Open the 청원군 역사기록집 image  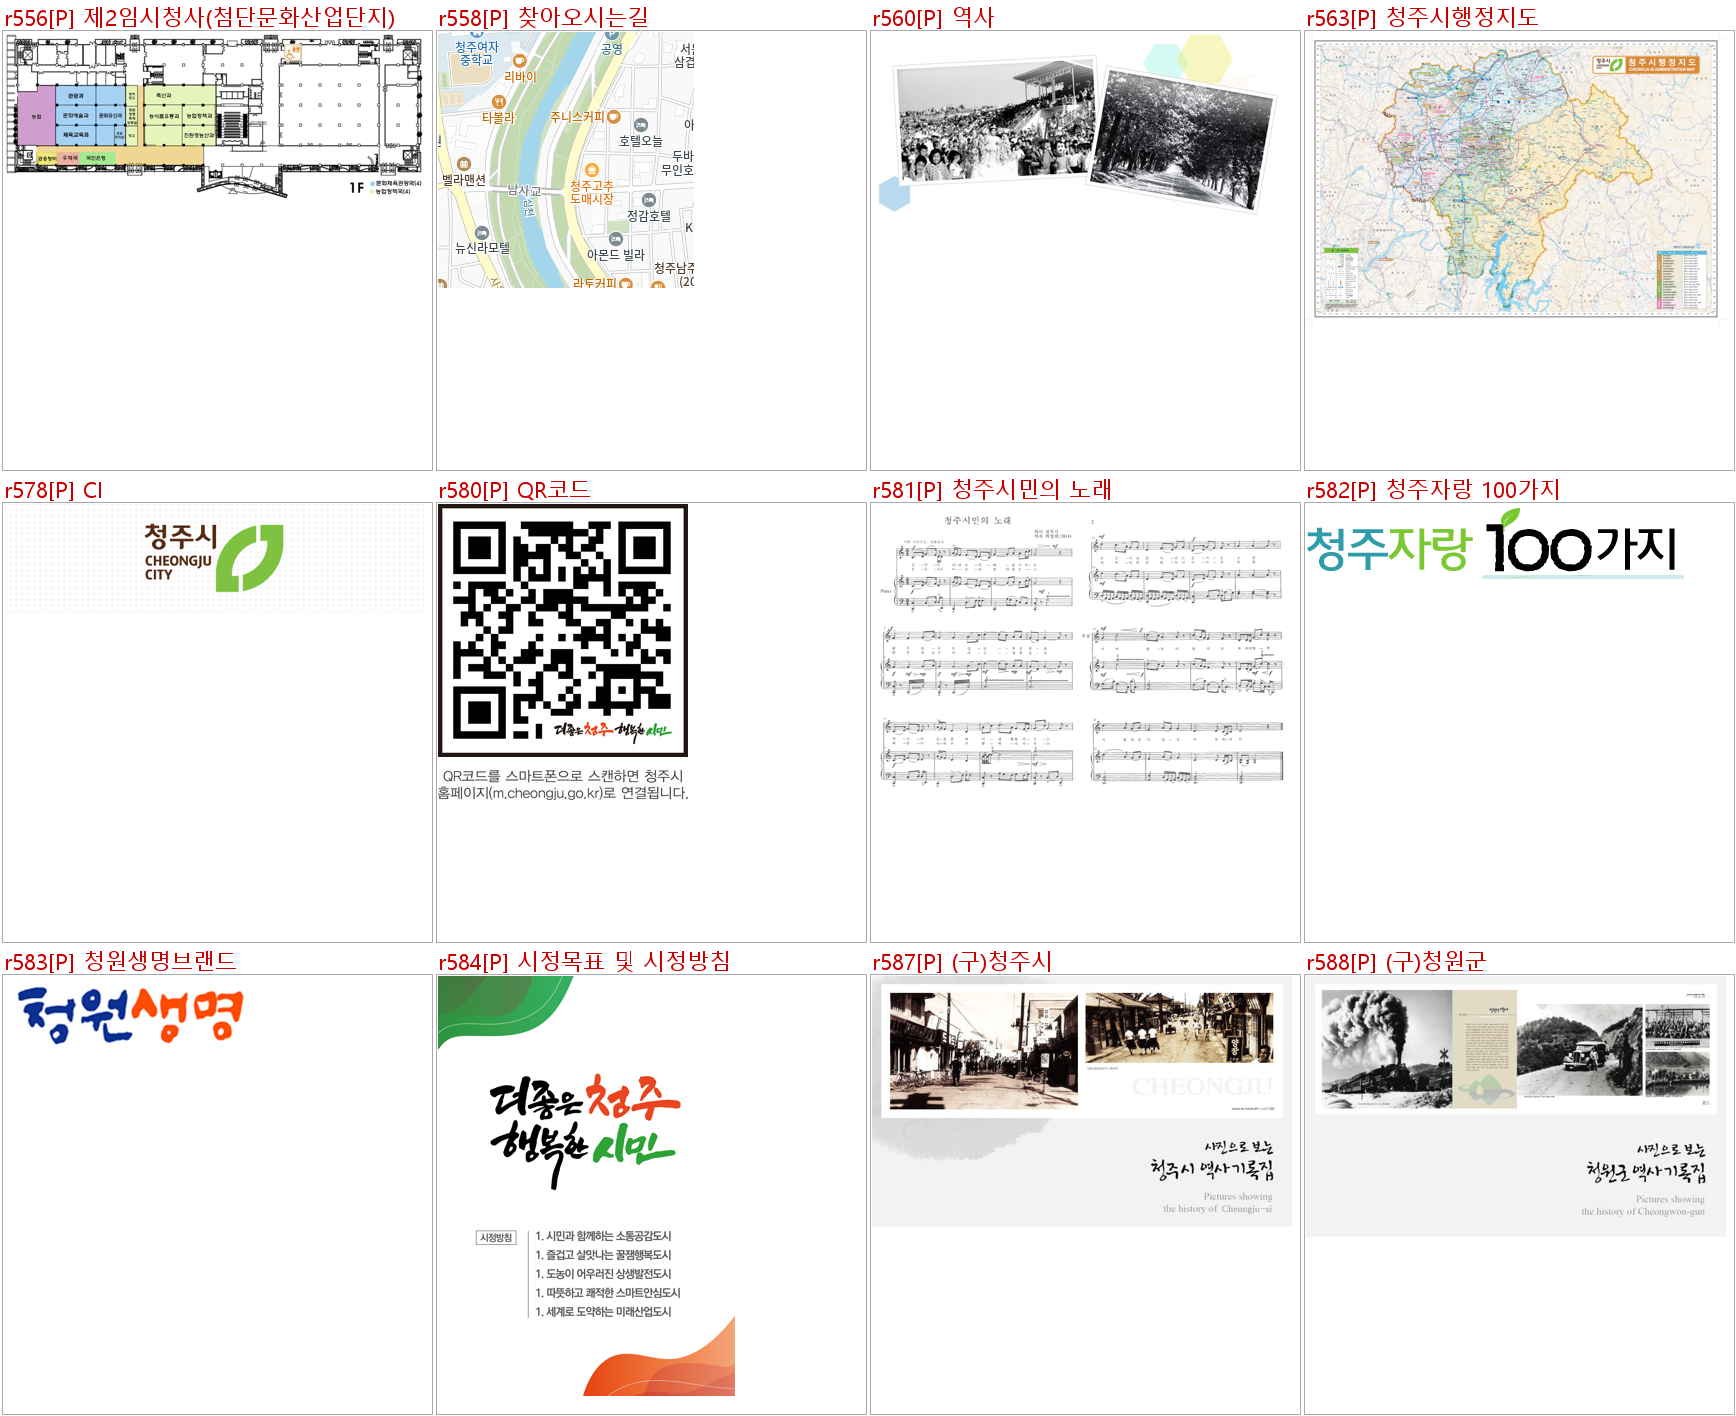point(1516,1106)
